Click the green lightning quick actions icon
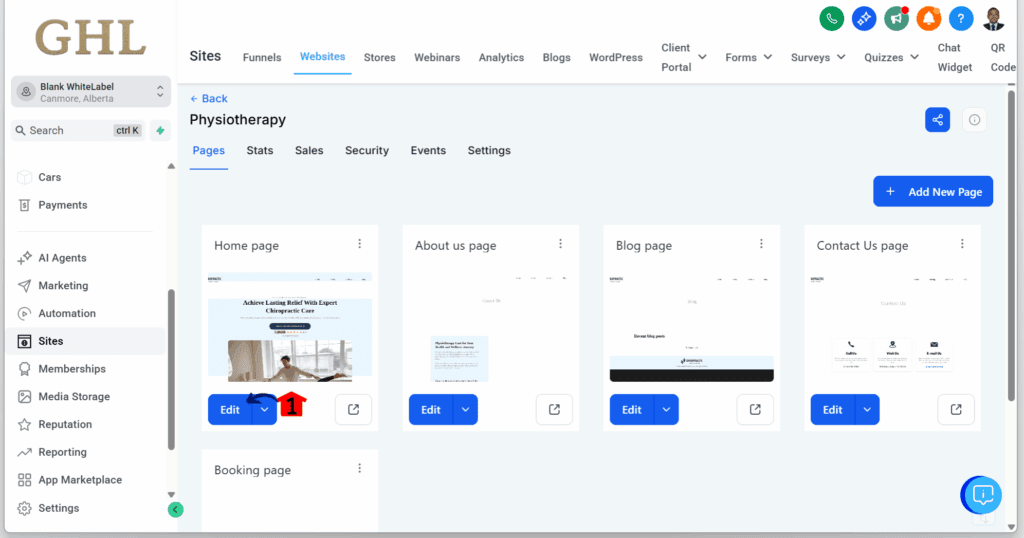 pos(160,131)
